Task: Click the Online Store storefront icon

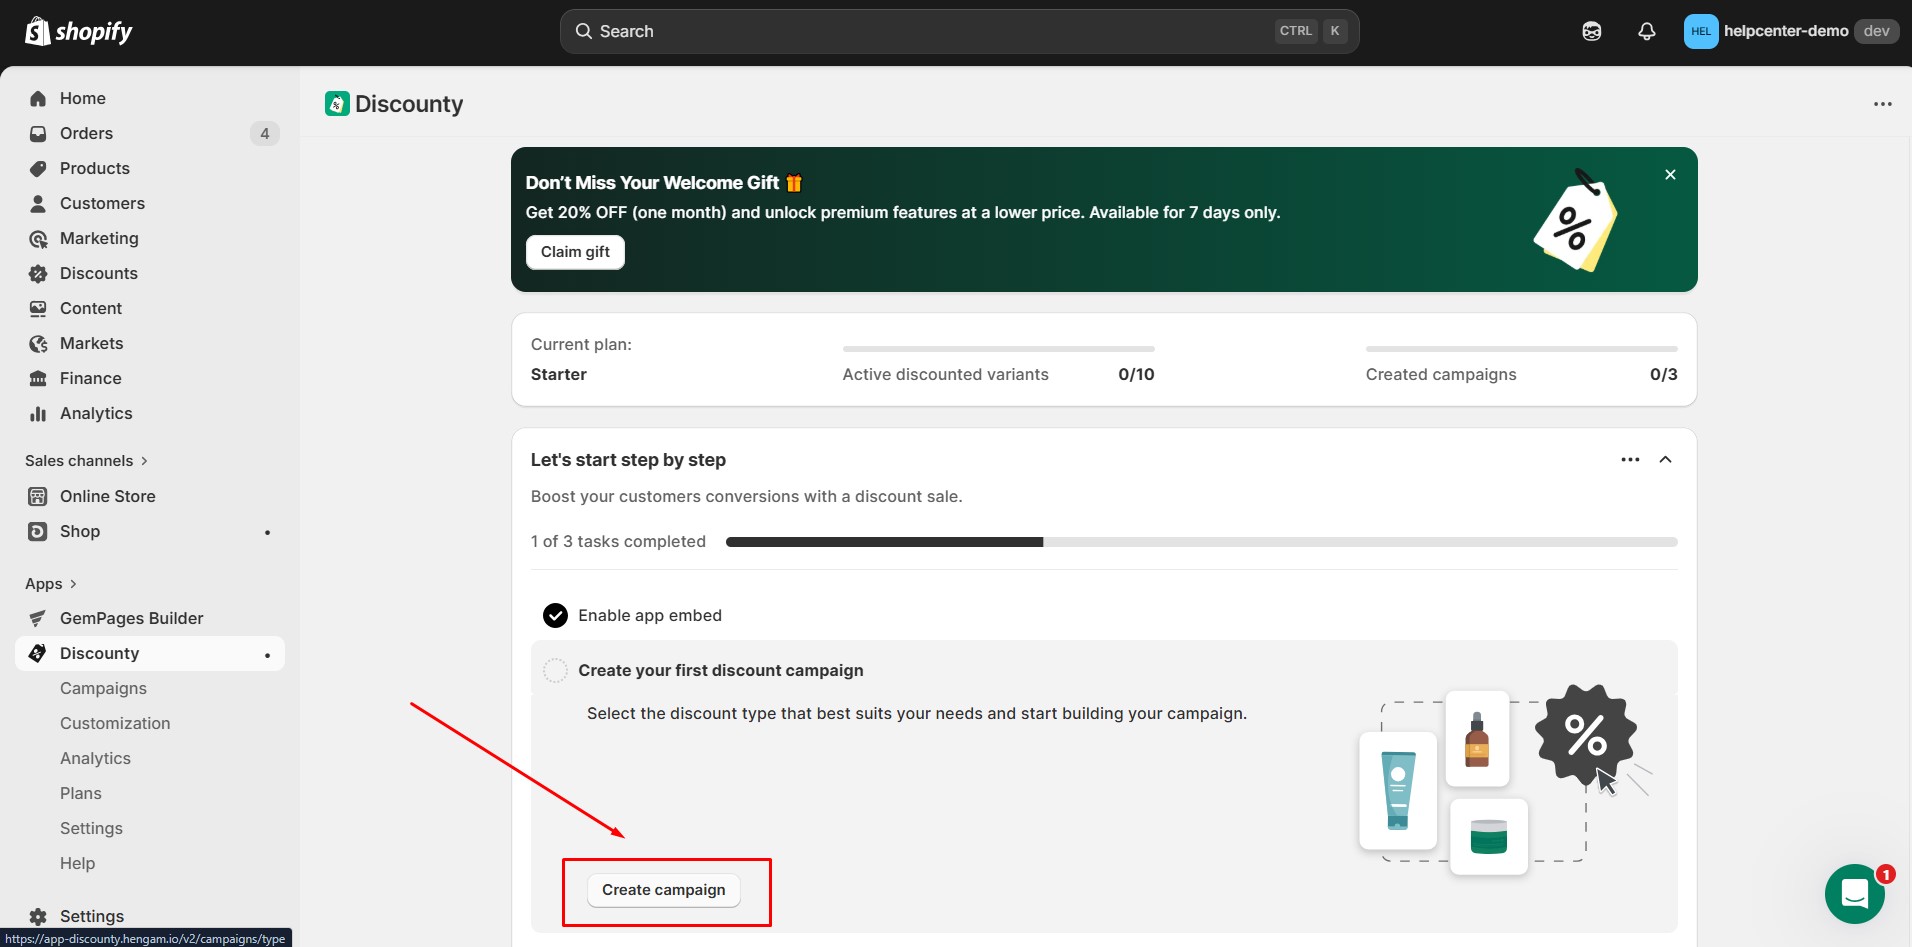Action: (x=38, y=496)
